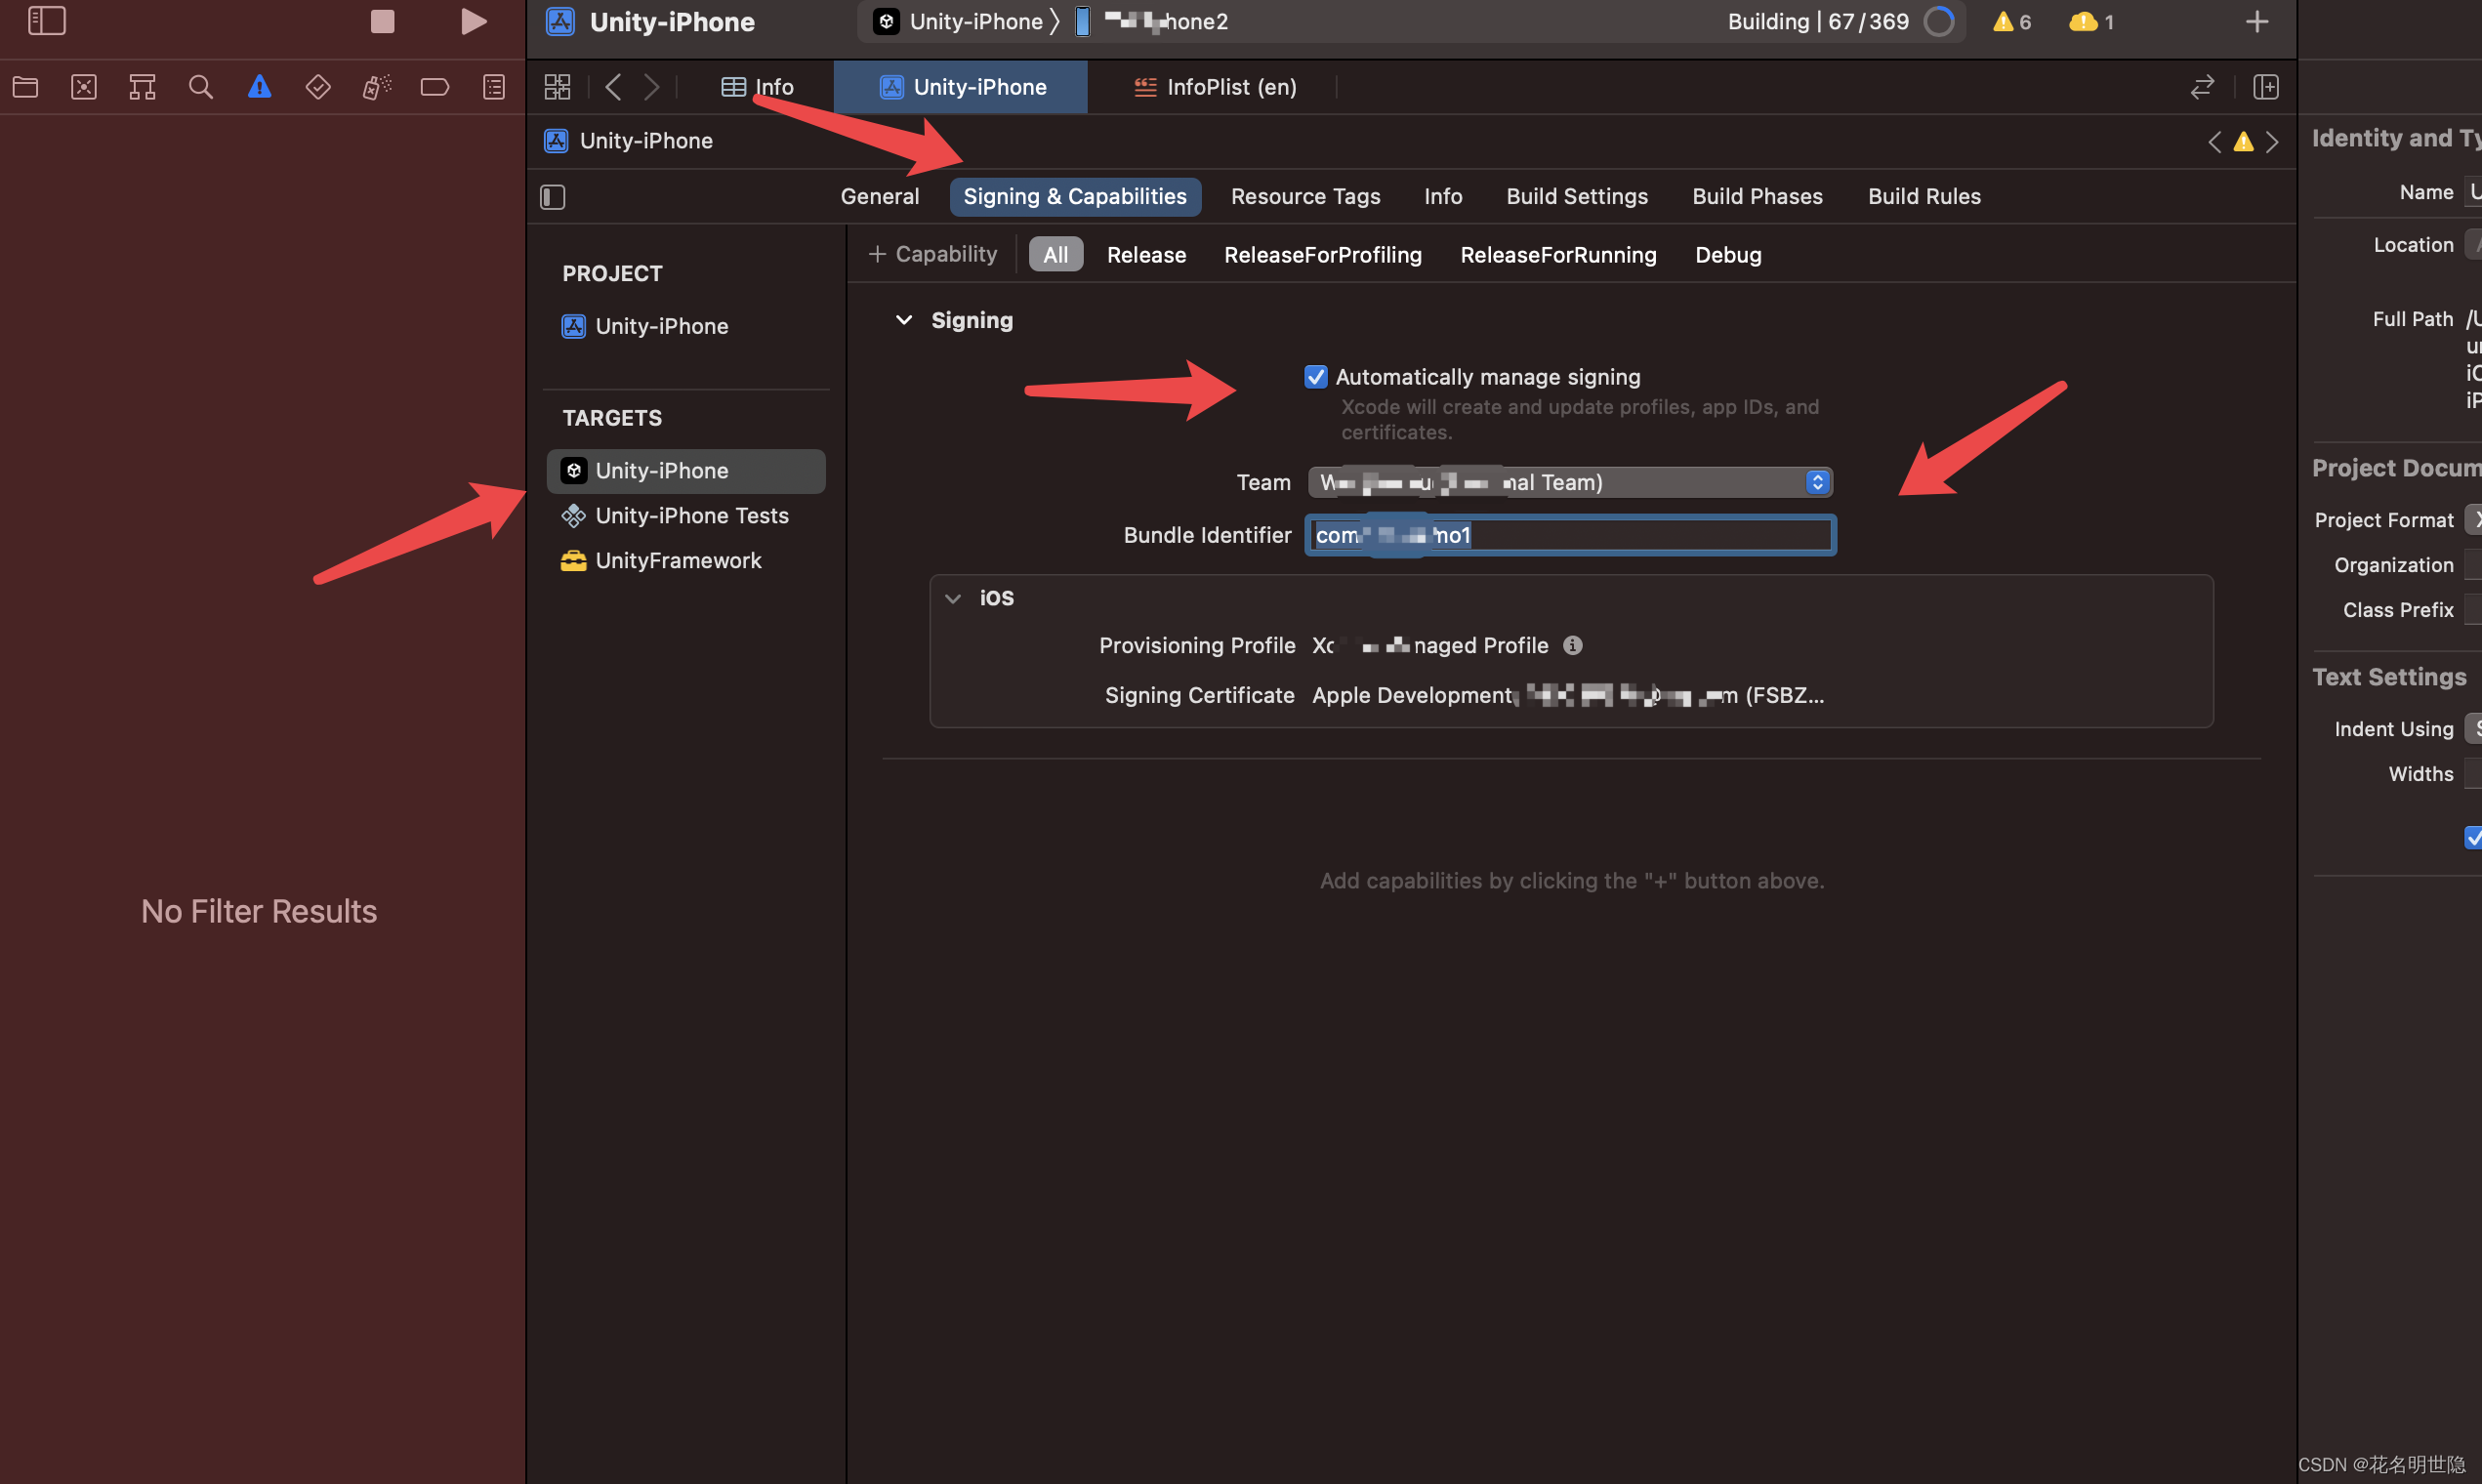Edit the Bundle Identifier field
The height and width of the screenshot is (1484, 2482).
pos(1570,535)
